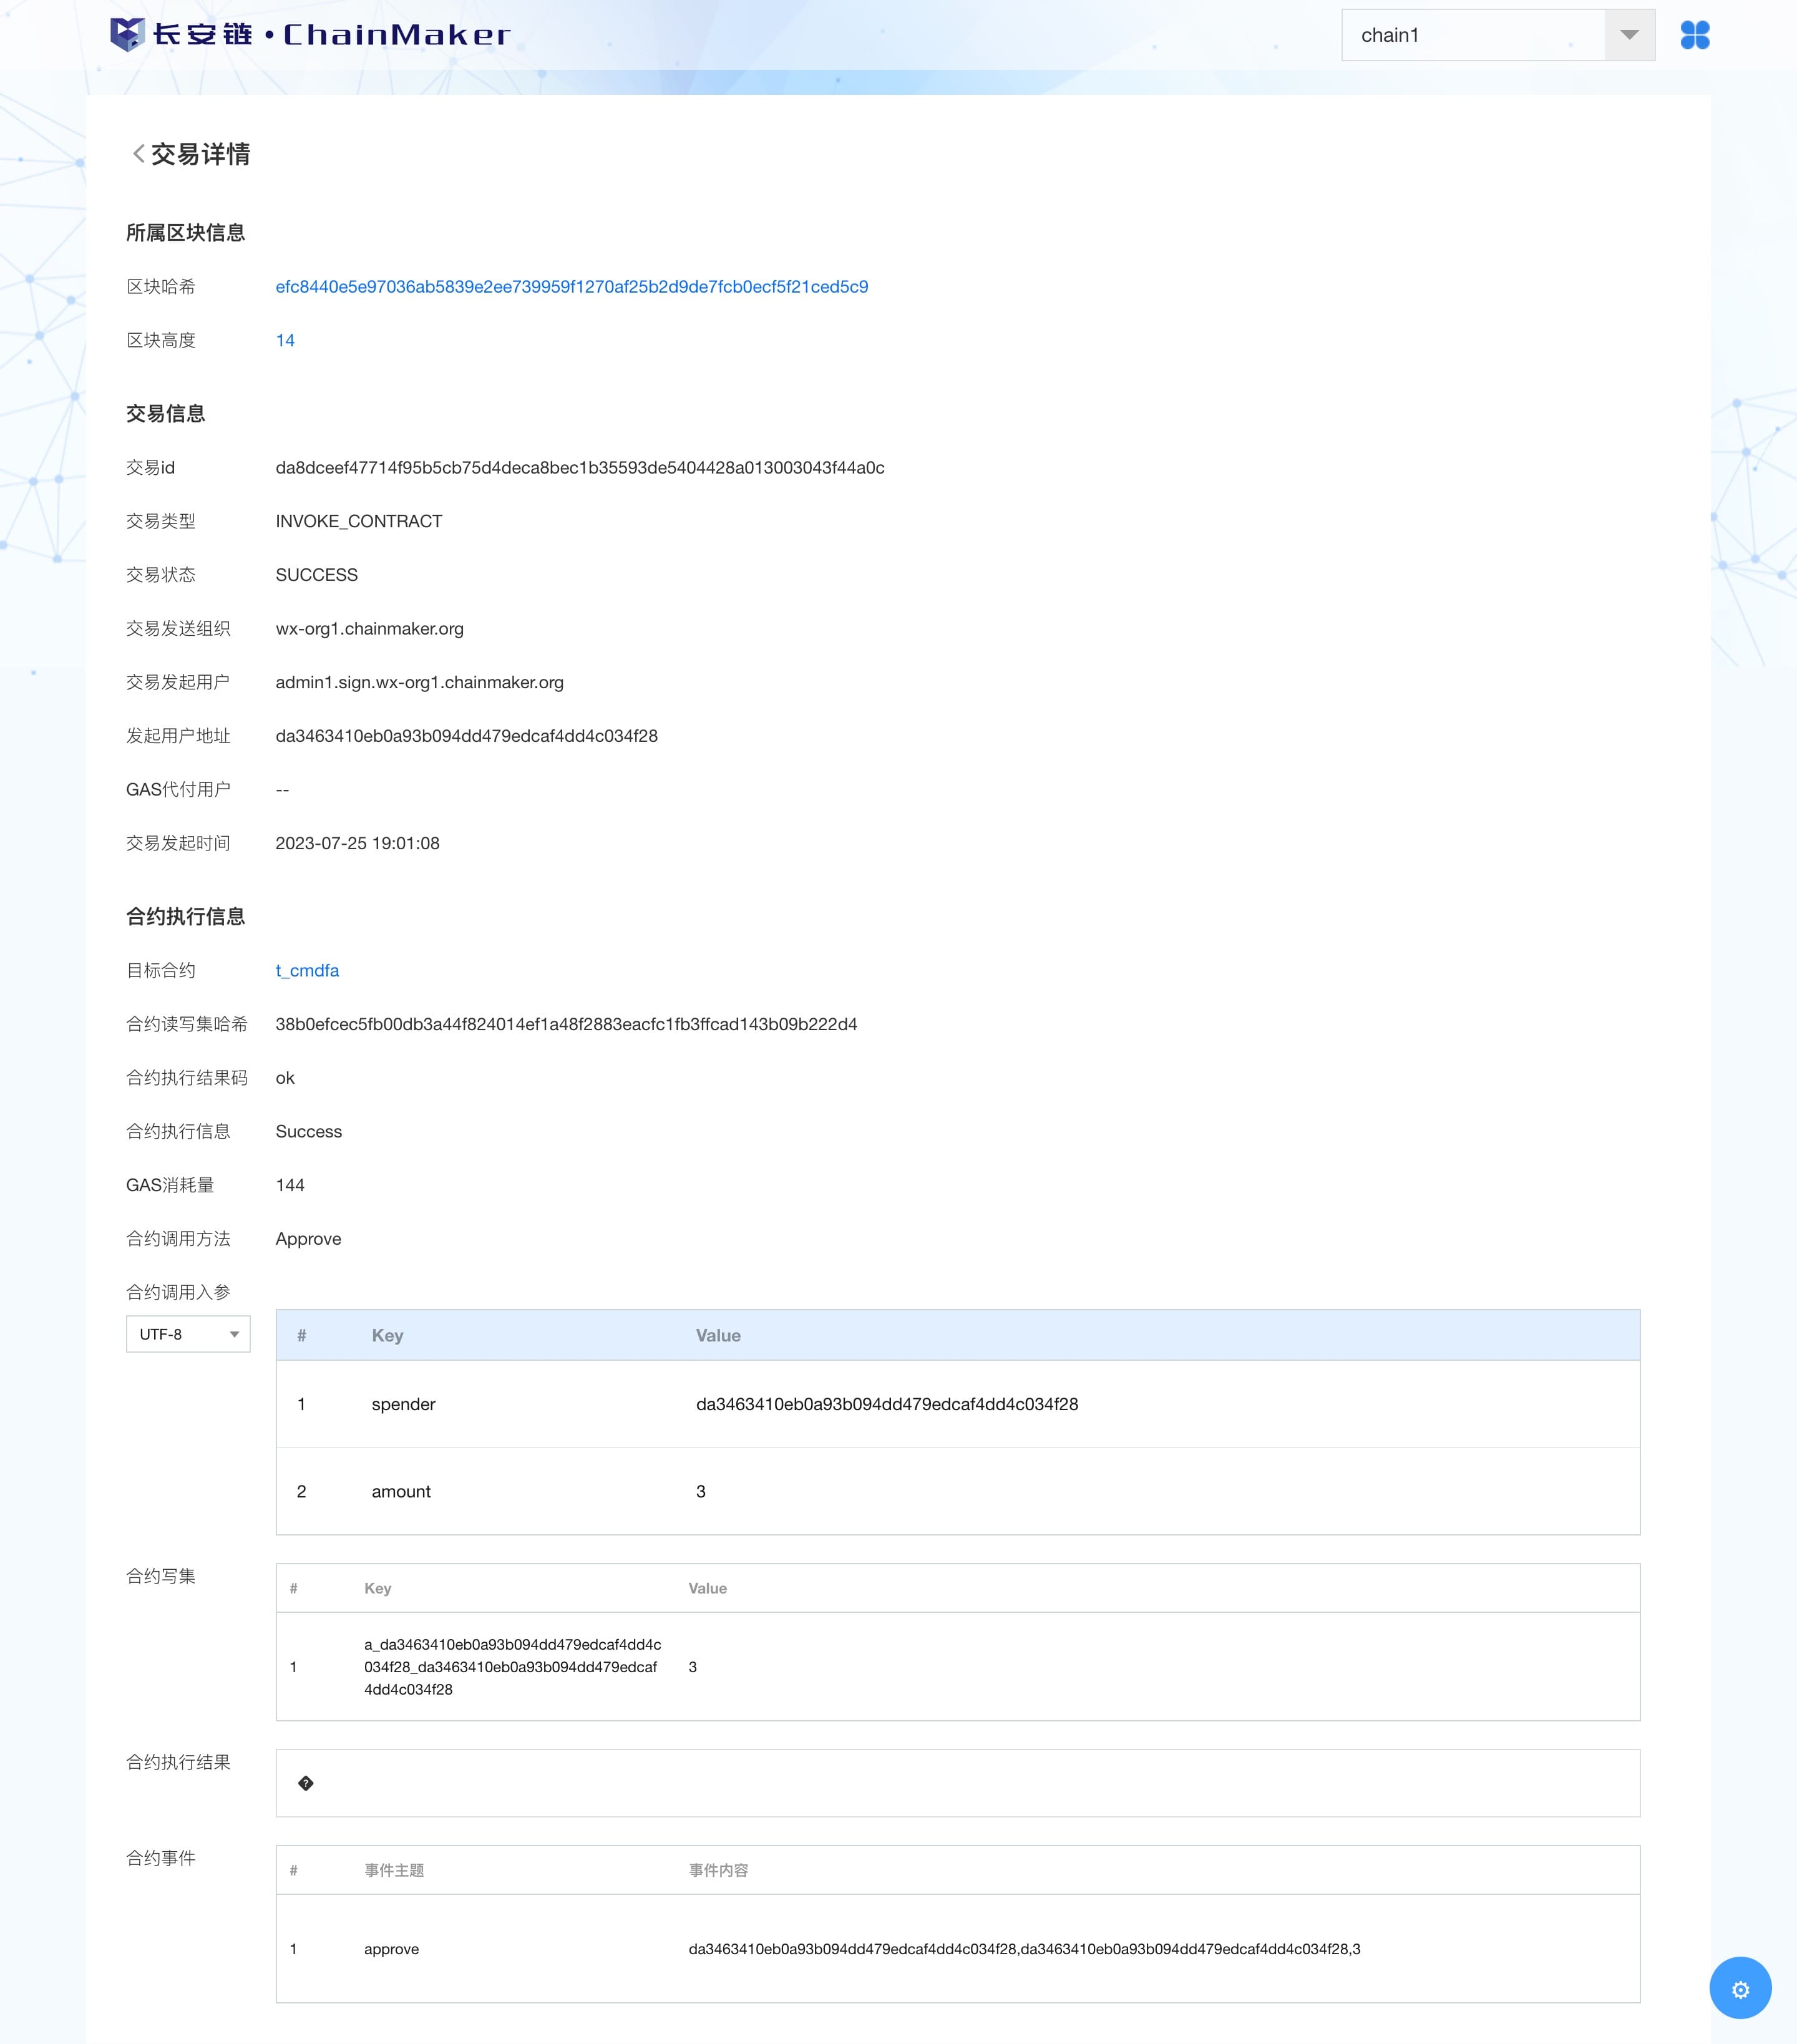
Task: Click the 事件内容 column header
Action: pyautogui.click(x=718, y=1870)
